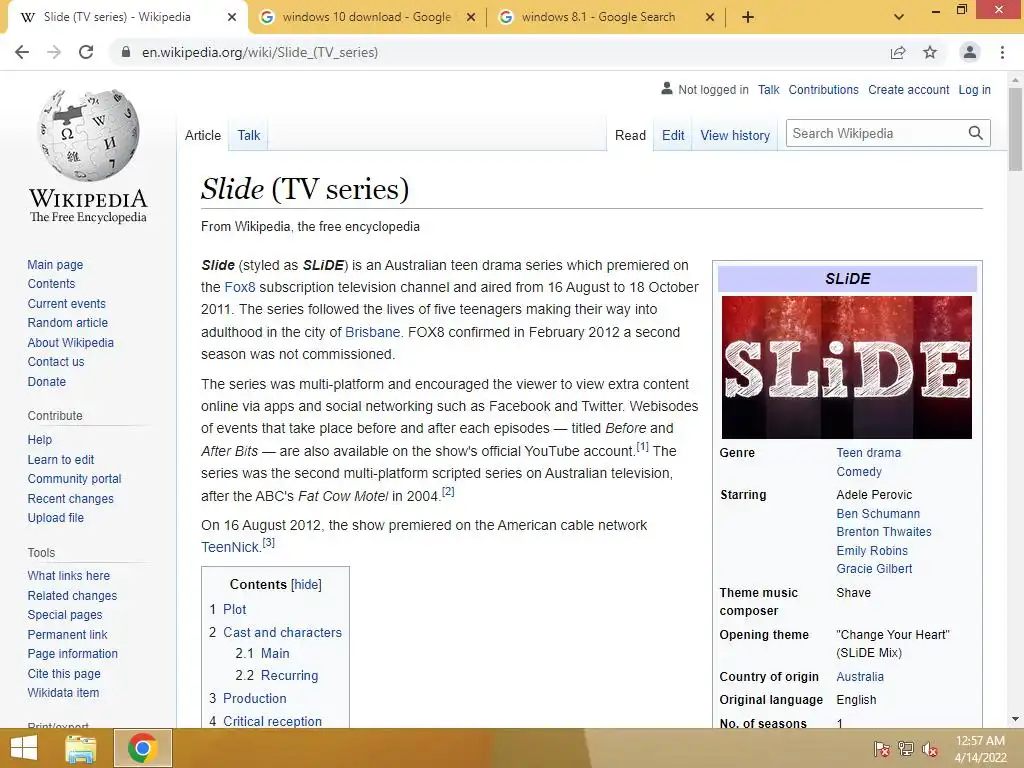The image size is (1024, 768).
Task: Click the network tray icon
Action: (906, 748)
